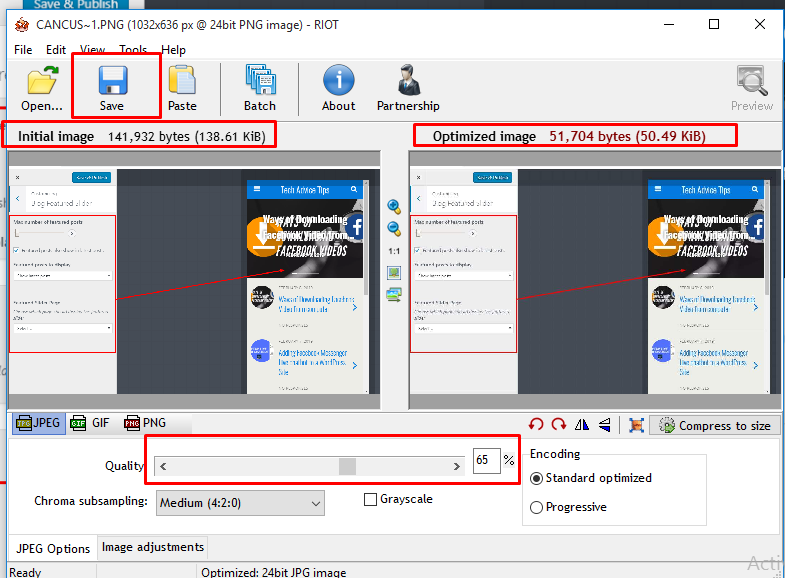Open Partnership page
This screenshot has width=785, height=578.
click(408, 89)
